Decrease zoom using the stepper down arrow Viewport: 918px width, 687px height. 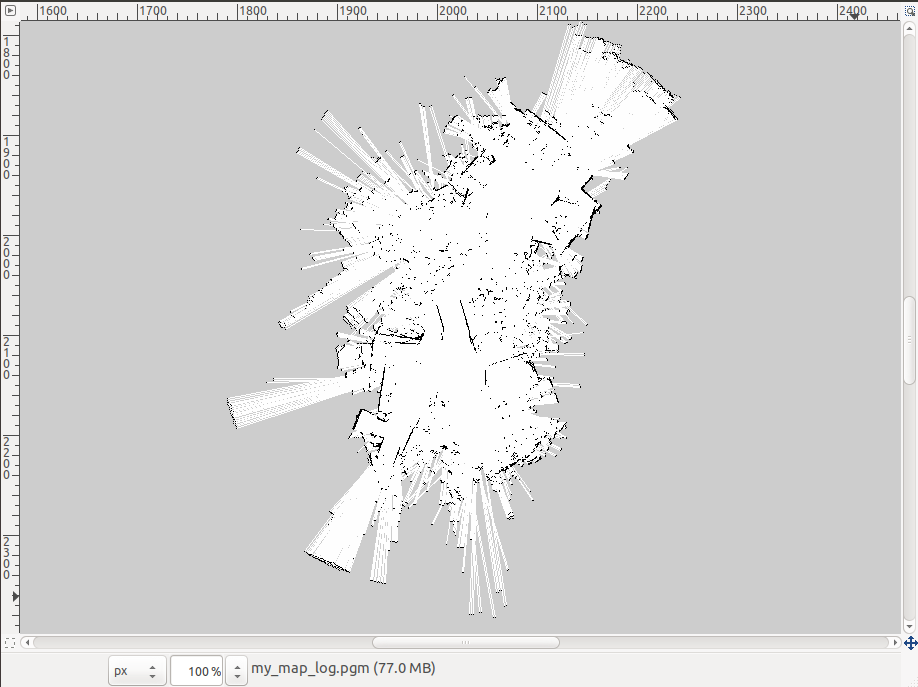tap(236, 677)
